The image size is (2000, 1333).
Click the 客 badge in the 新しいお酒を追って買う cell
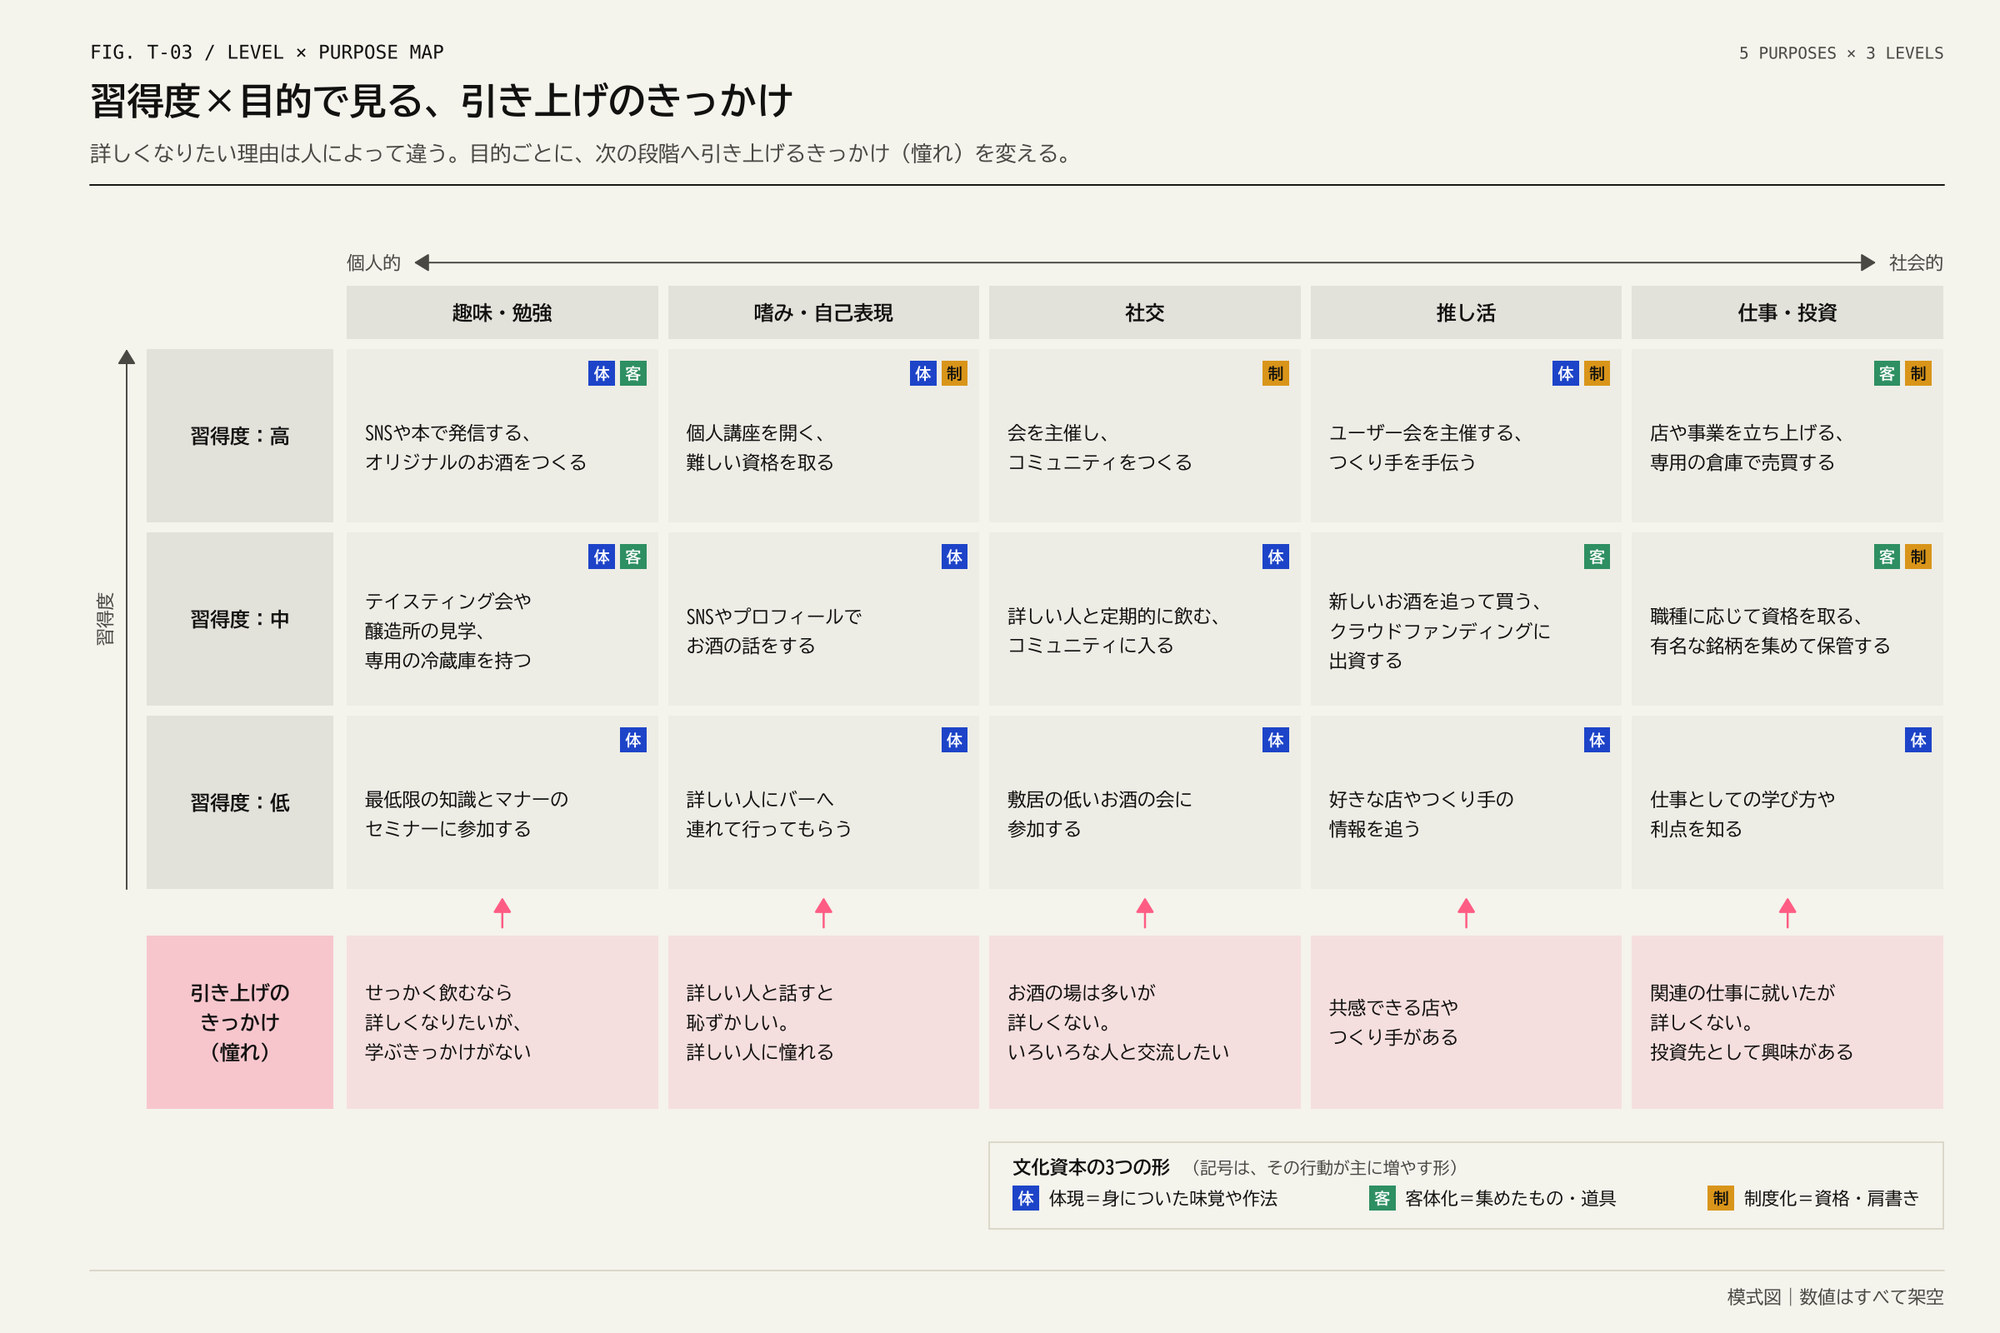[x=1596, y=557]
